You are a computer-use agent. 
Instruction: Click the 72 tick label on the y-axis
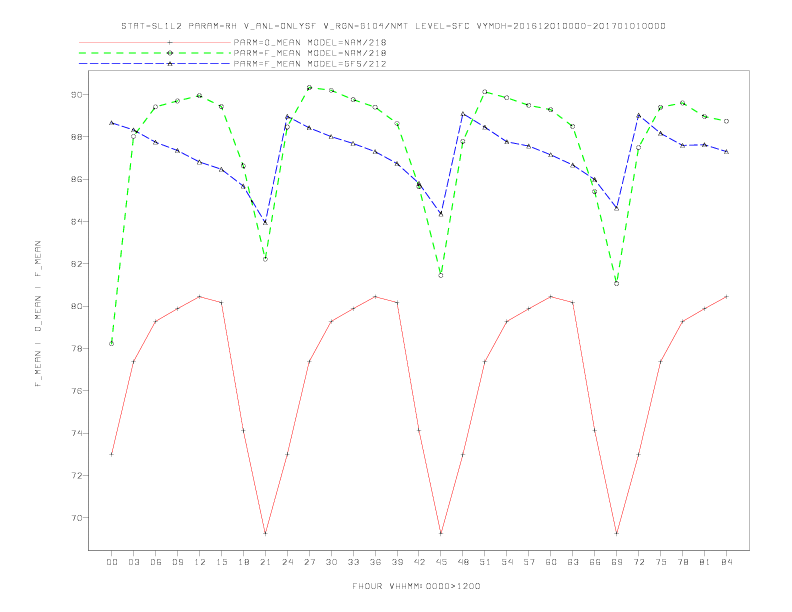pos(77,475)
